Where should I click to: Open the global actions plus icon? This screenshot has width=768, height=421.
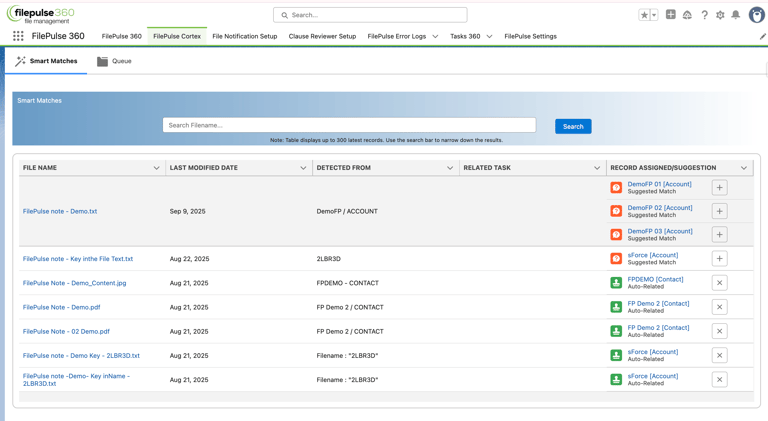click(671, 15)
